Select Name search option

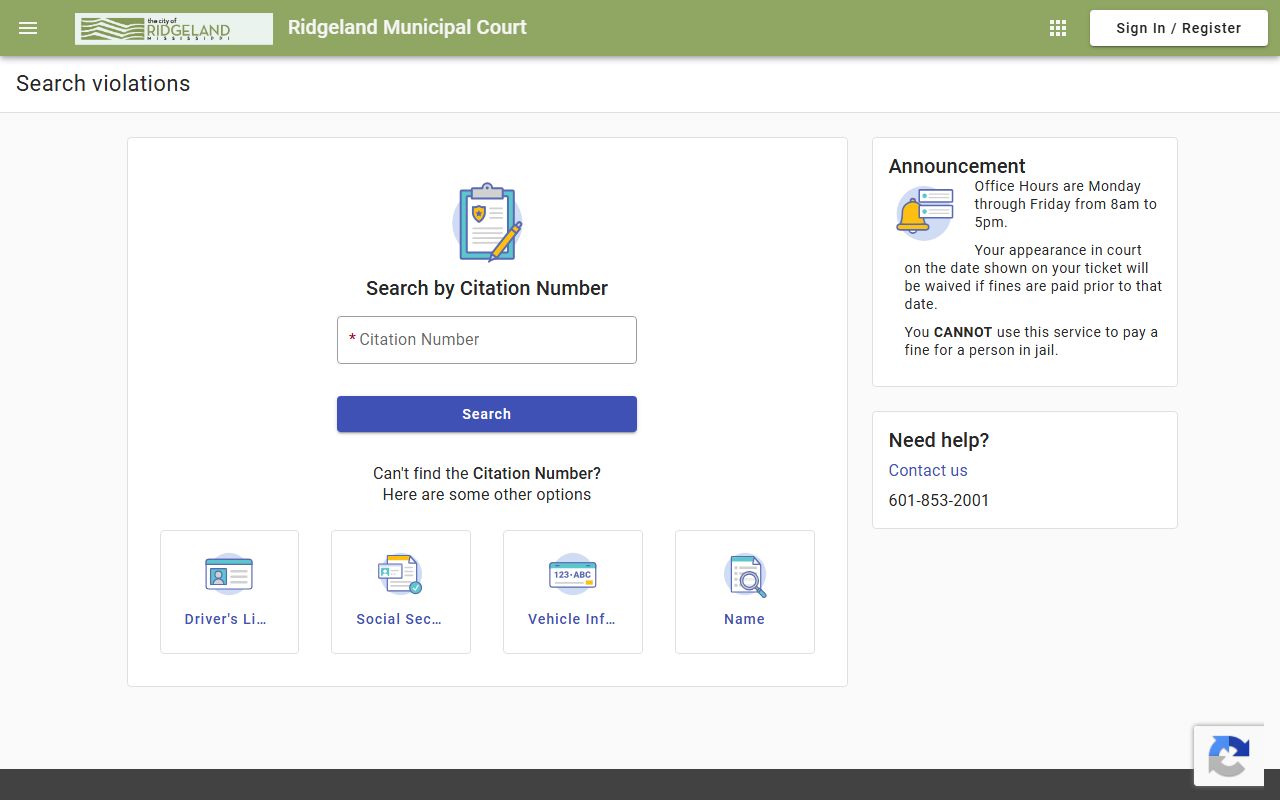745,592
